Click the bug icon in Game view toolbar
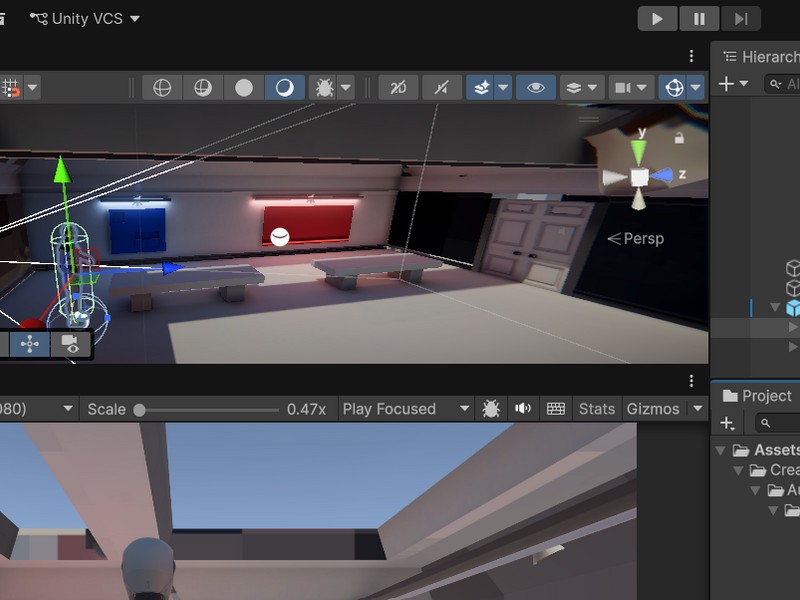The image size is (800, 600). click(x=491, y=409)
